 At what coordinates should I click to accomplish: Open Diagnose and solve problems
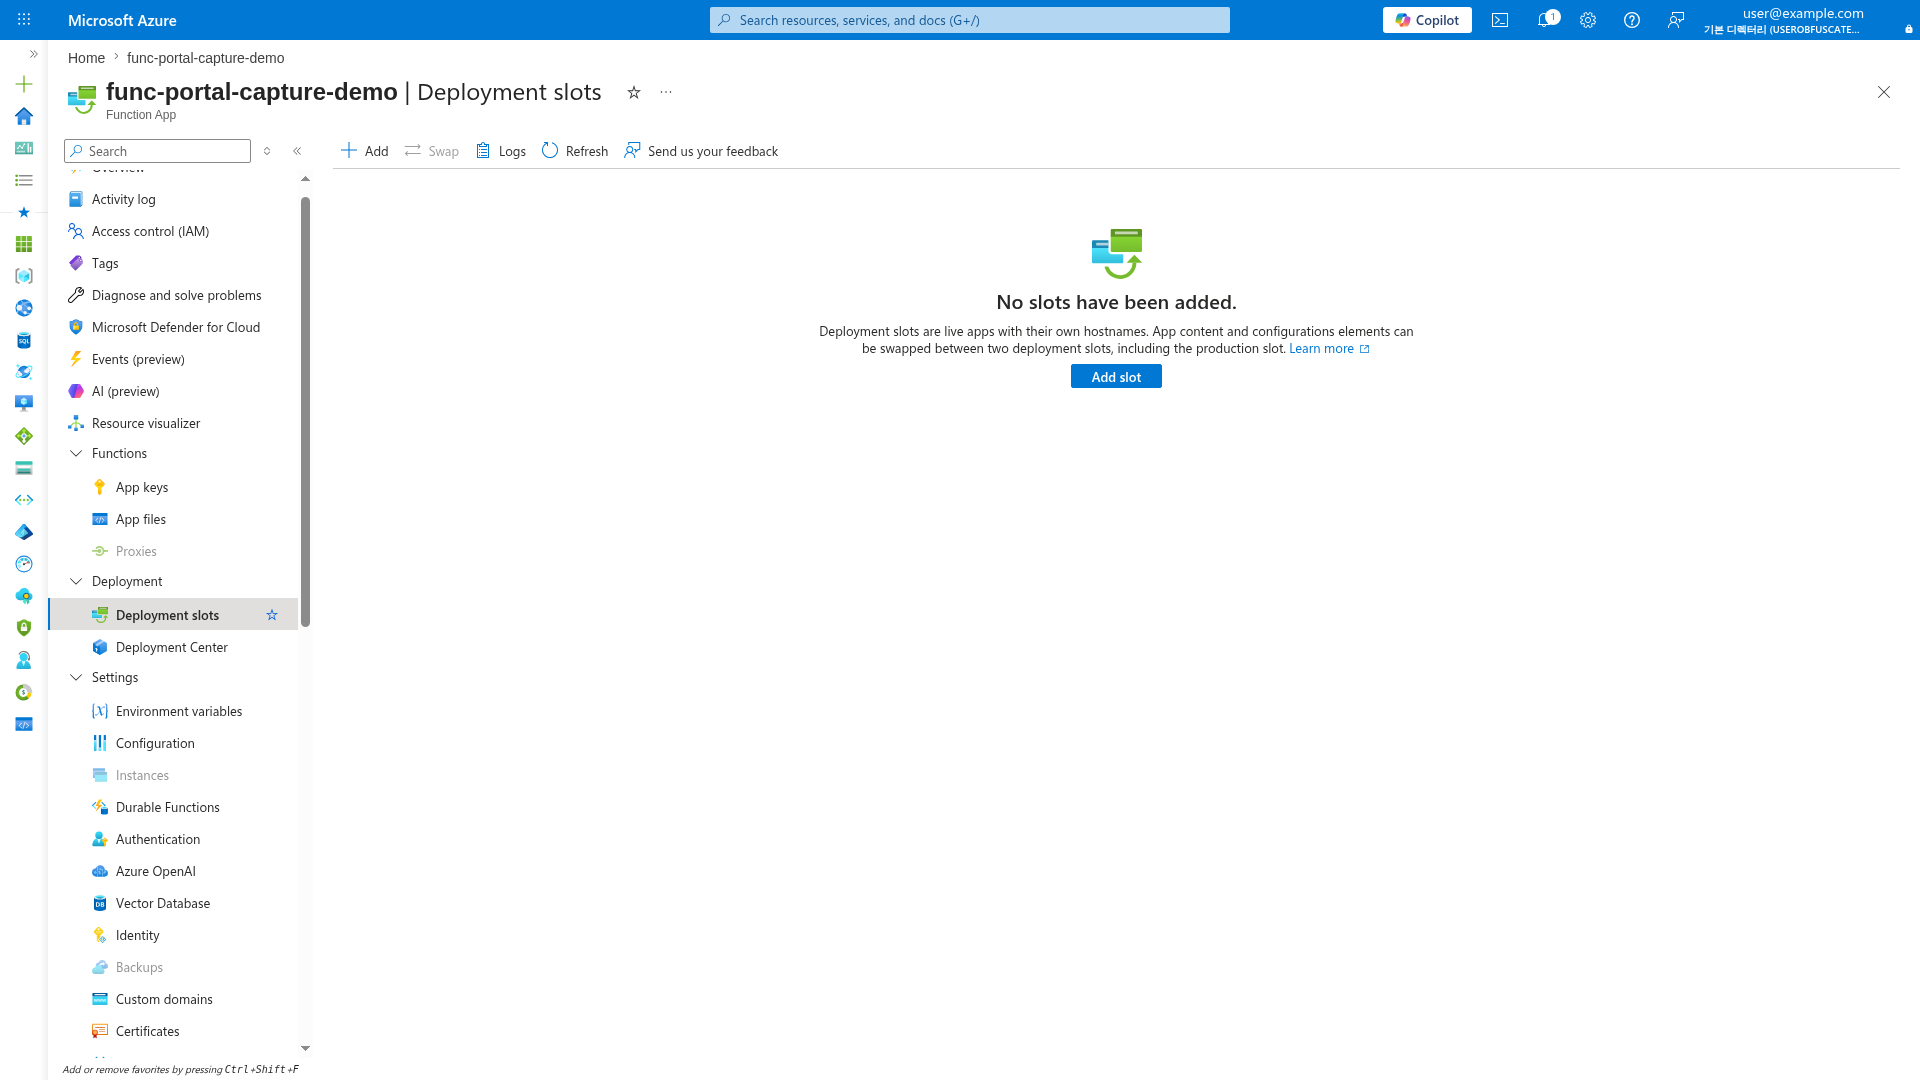173,295
